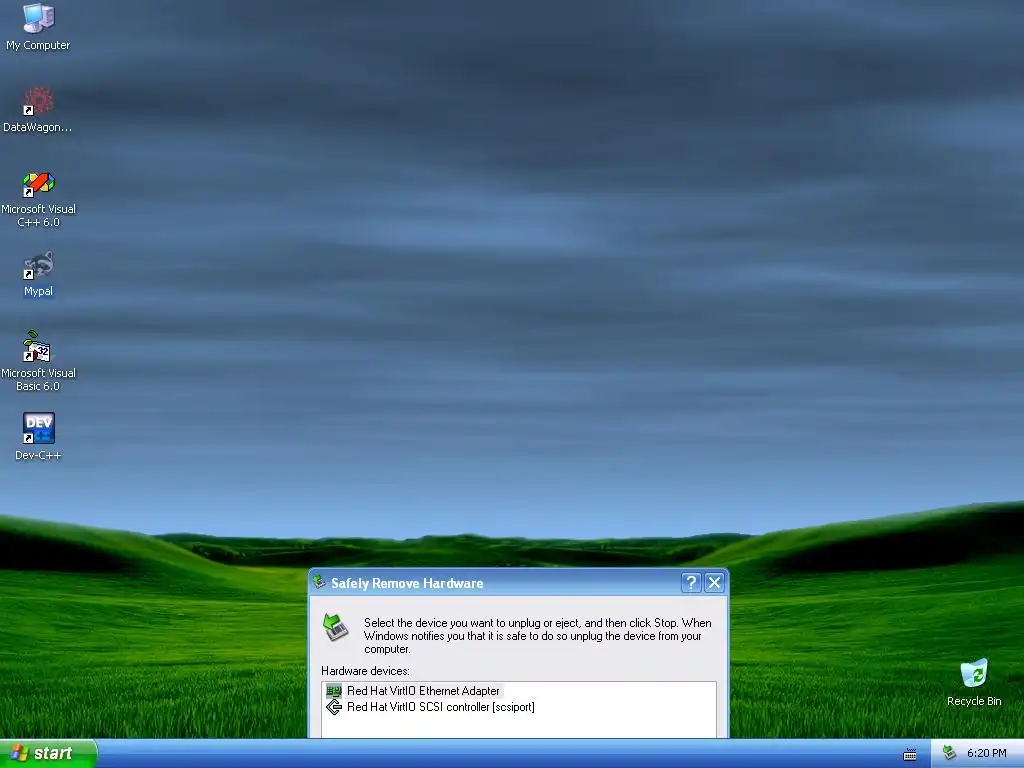Screen dimensions: 1024x768
Task: Select the DataWagon desktop shortcut
Action: tap(38, 109)
